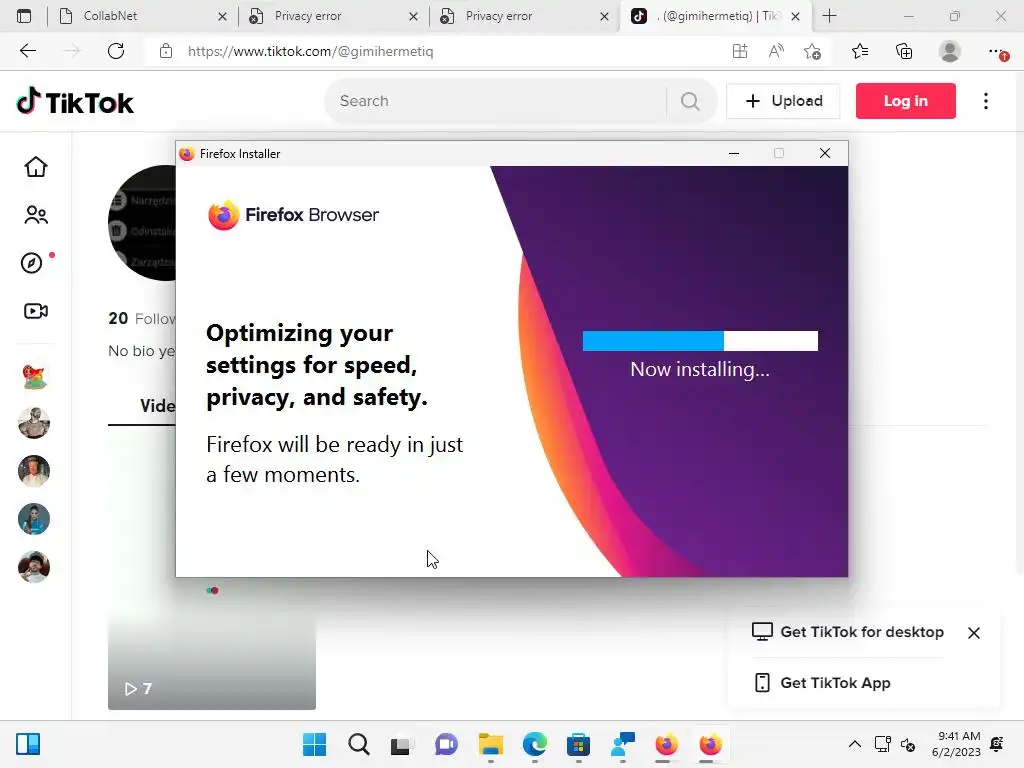Screen dimensions: 1024x768
Task: Click the profile avatar picture
Action: 142,223
